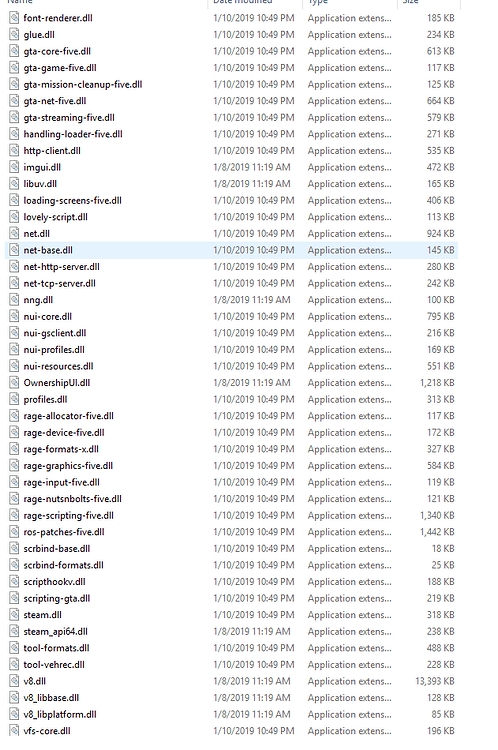The width and height of the screenshot is (498, 750).
Task: Click file name tool-formats.dll
Action: tap(56, 649)
